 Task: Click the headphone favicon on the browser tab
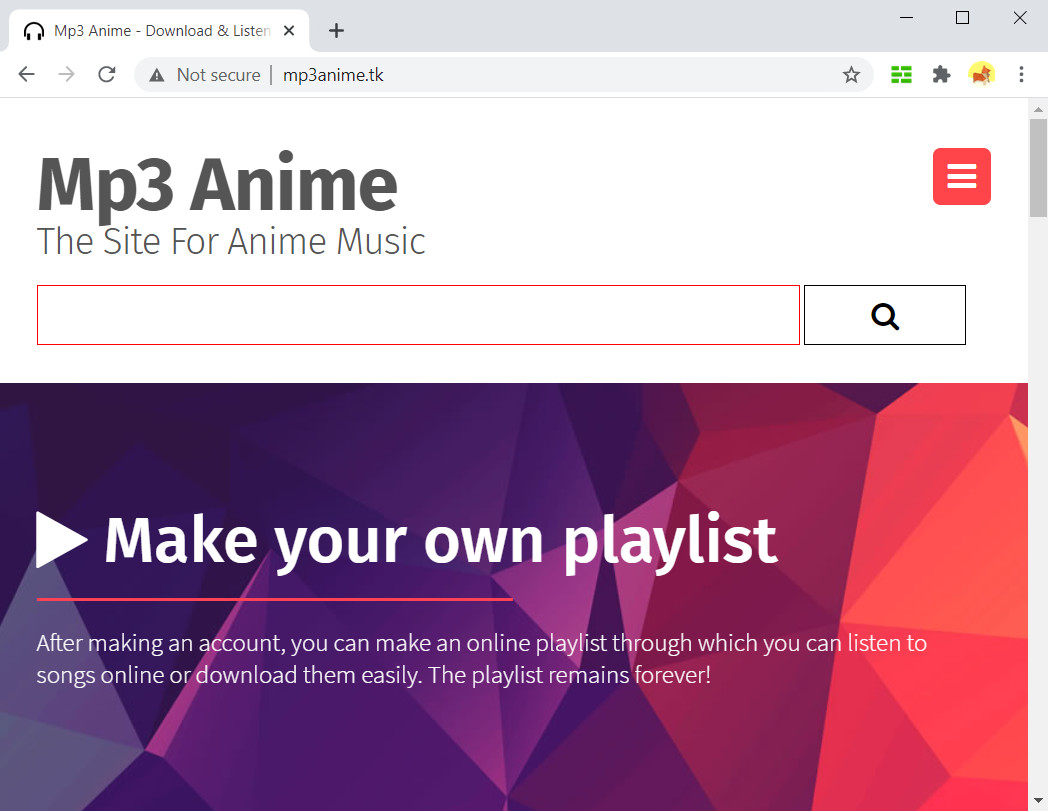[x=34, y=30]
